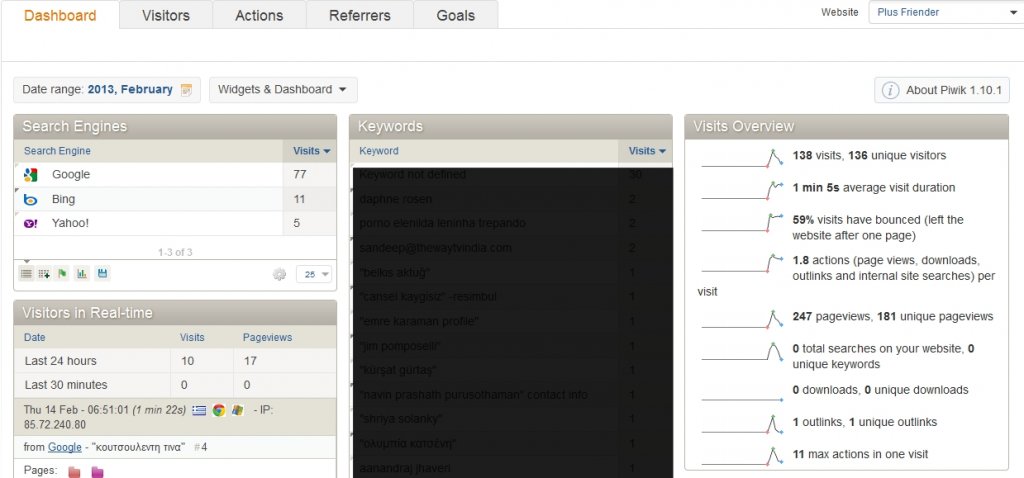1024x478 pixels.
Task: Open the rows limit dropdown showing 25
Action: (x=314, y=274)
